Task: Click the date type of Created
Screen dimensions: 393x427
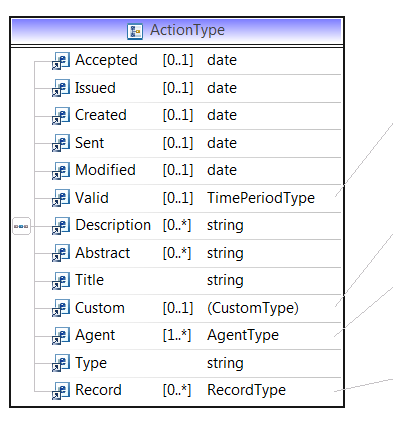Action: click(x=222, y=115)
